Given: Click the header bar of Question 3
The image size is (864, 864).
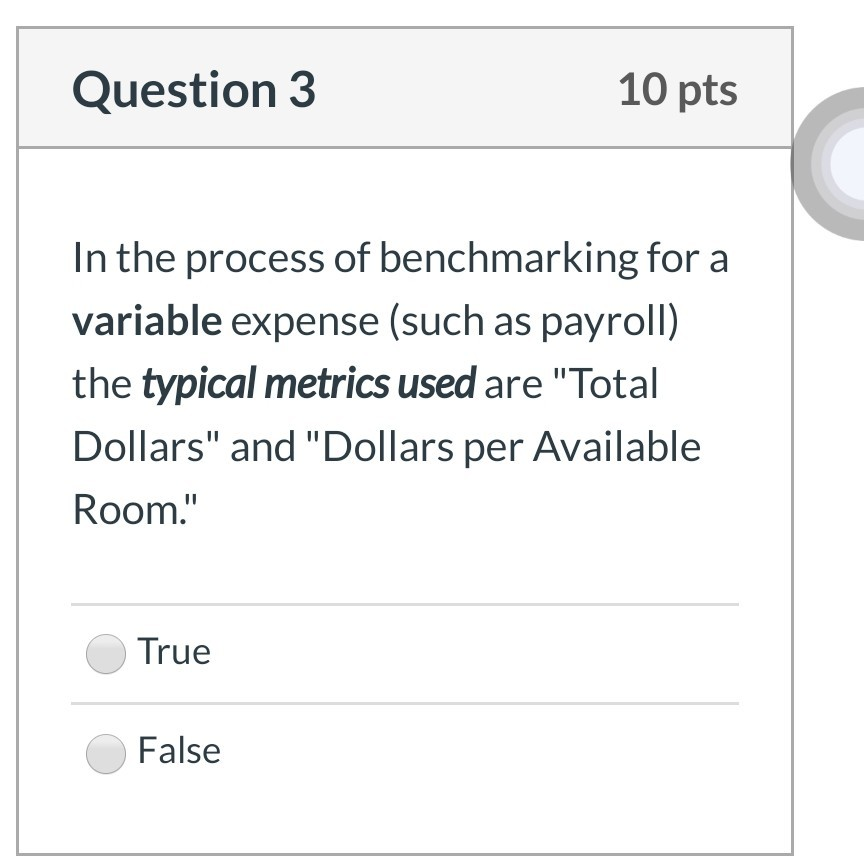Looking at the screenshot, I should coord(400,90).
